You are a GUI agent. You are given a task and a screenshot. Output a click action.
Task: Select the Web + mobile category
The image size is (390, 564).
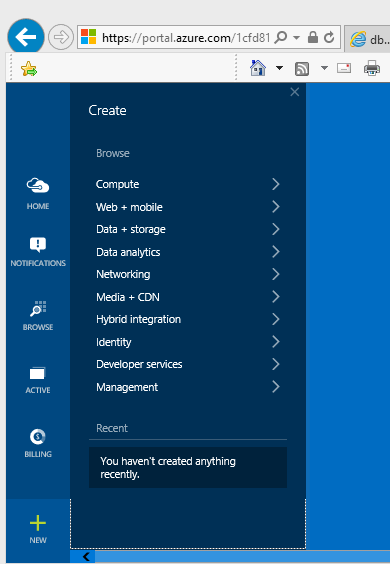[x=188, y=207]
